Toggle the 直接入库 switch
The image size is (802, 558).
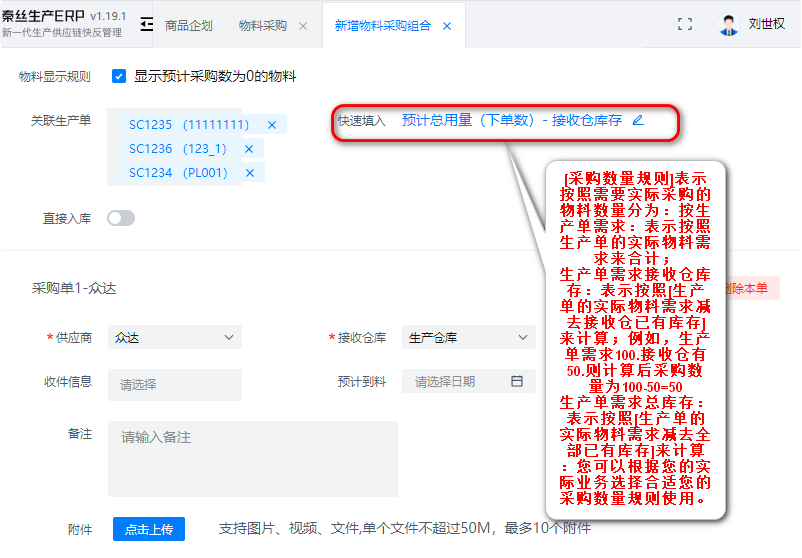click(x=121, y=218)
